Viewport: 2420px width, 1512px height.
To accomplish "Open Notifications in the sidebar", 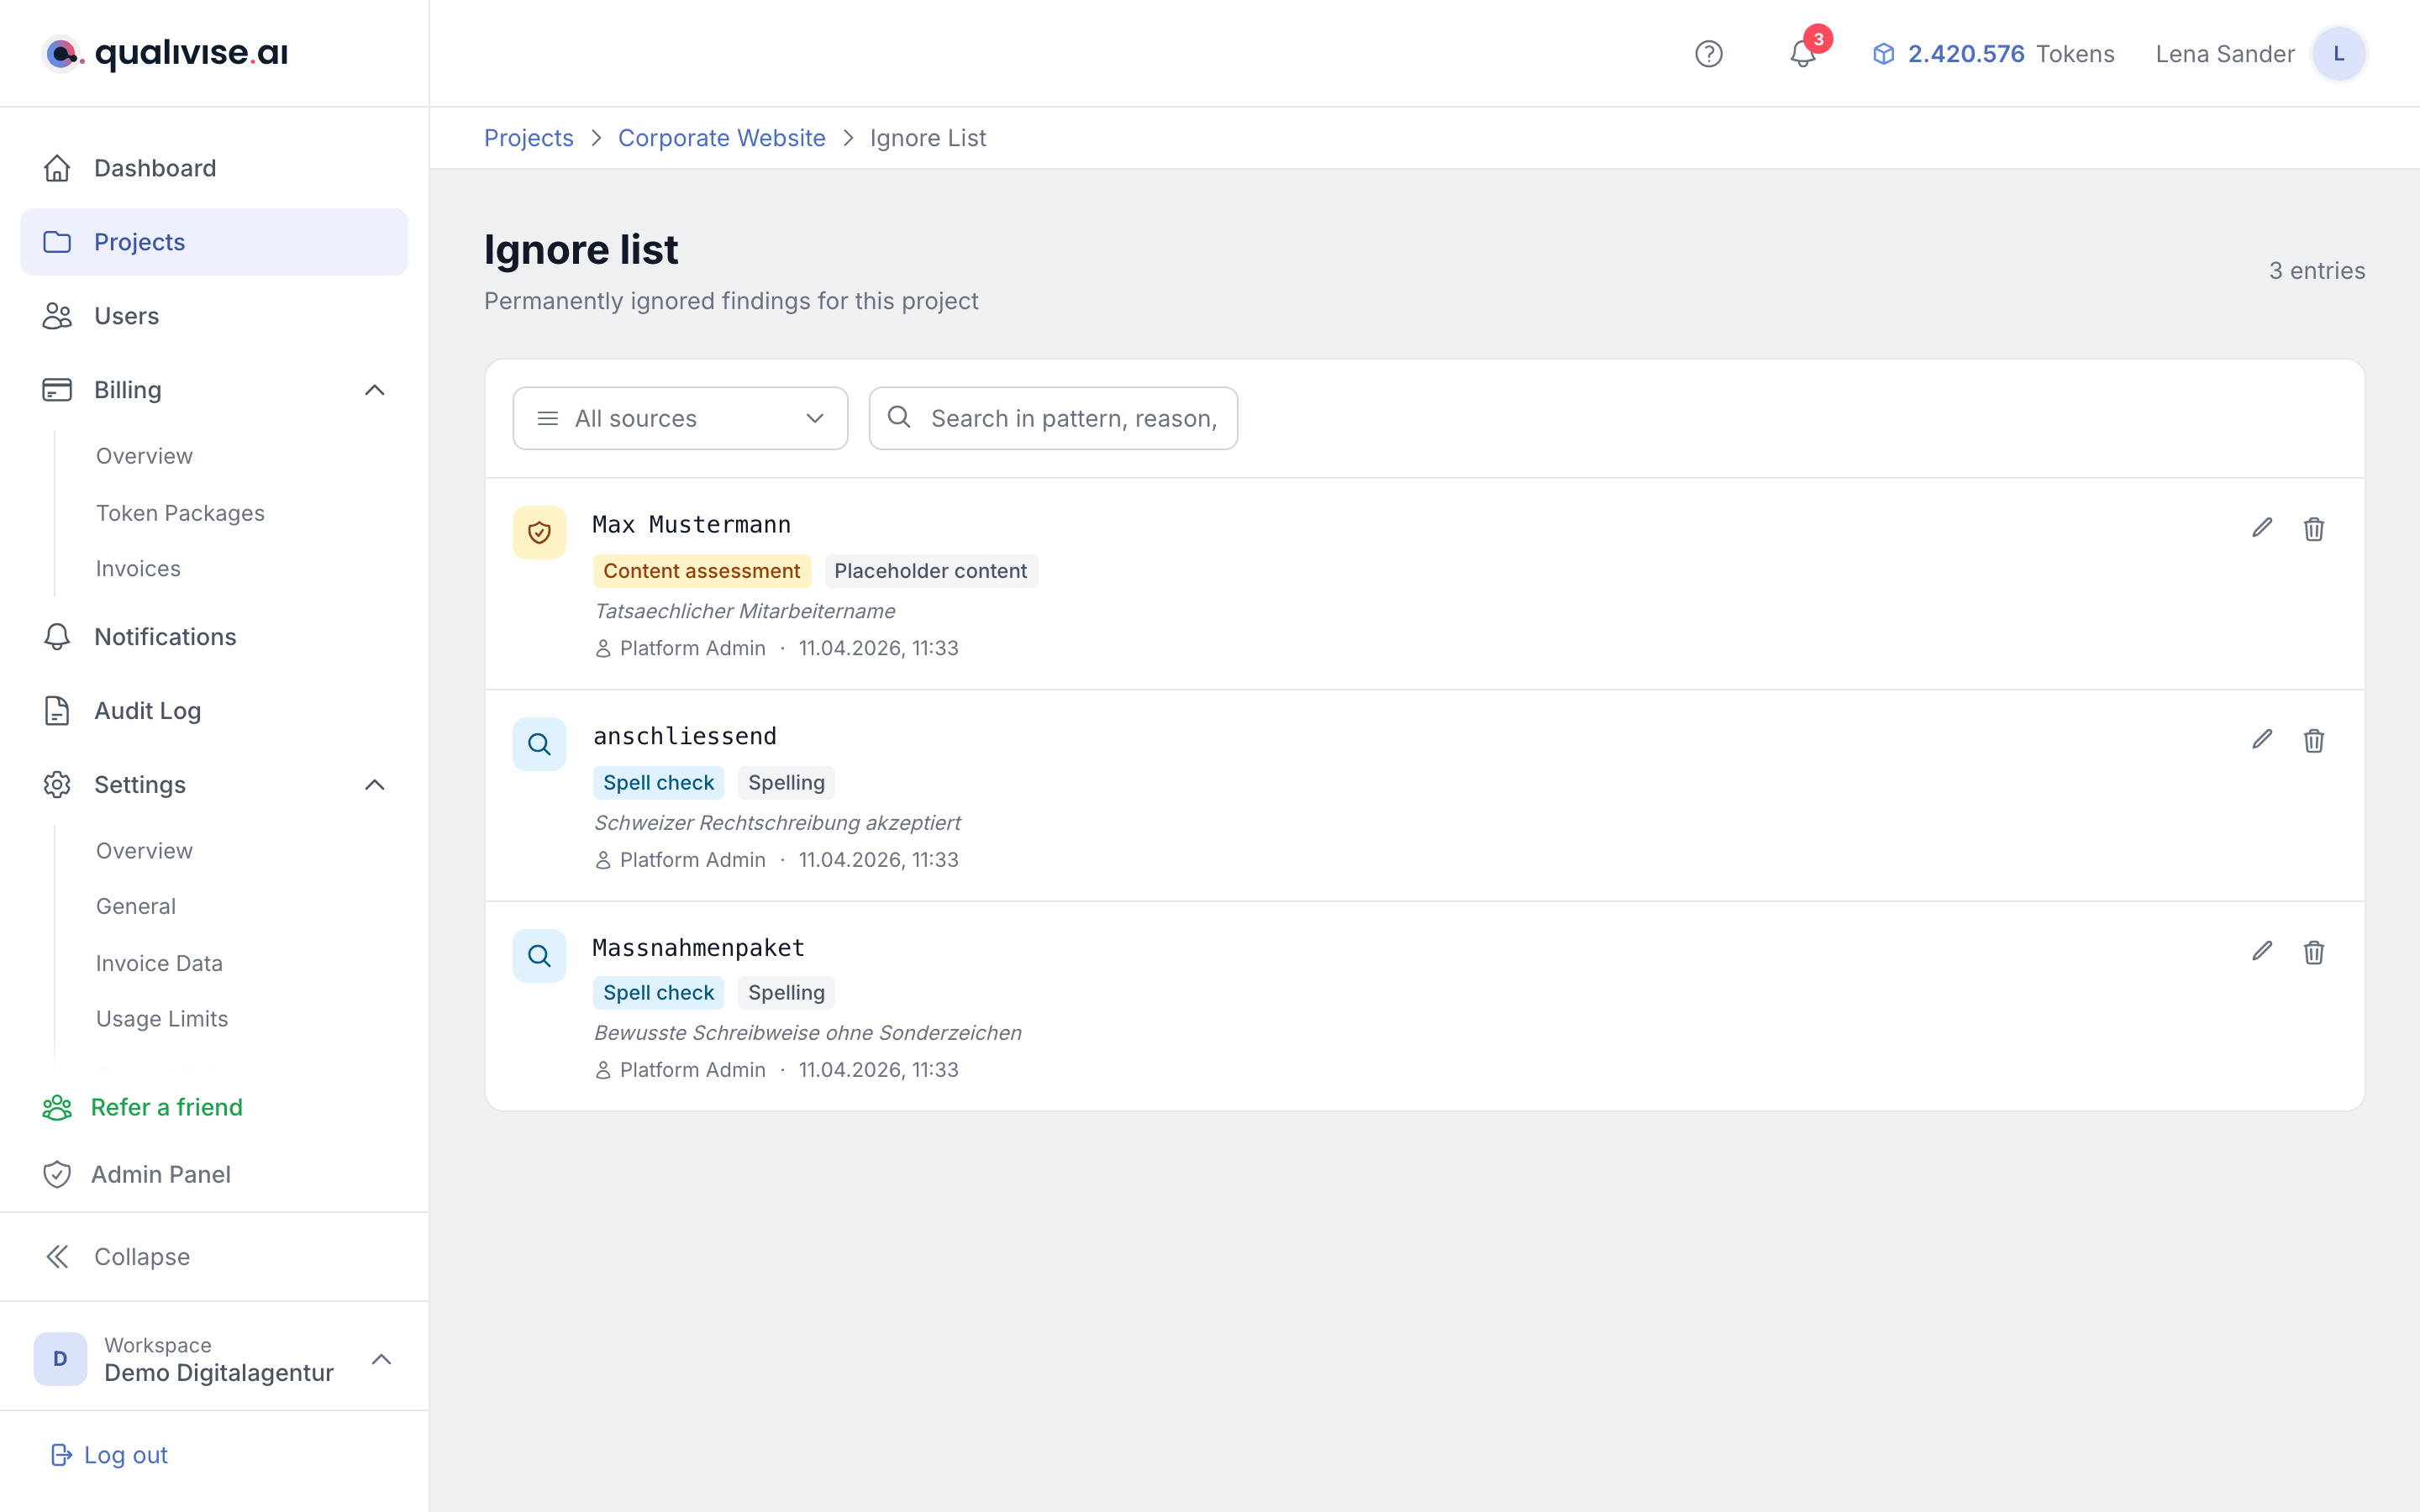I will [x=214, y=637].
